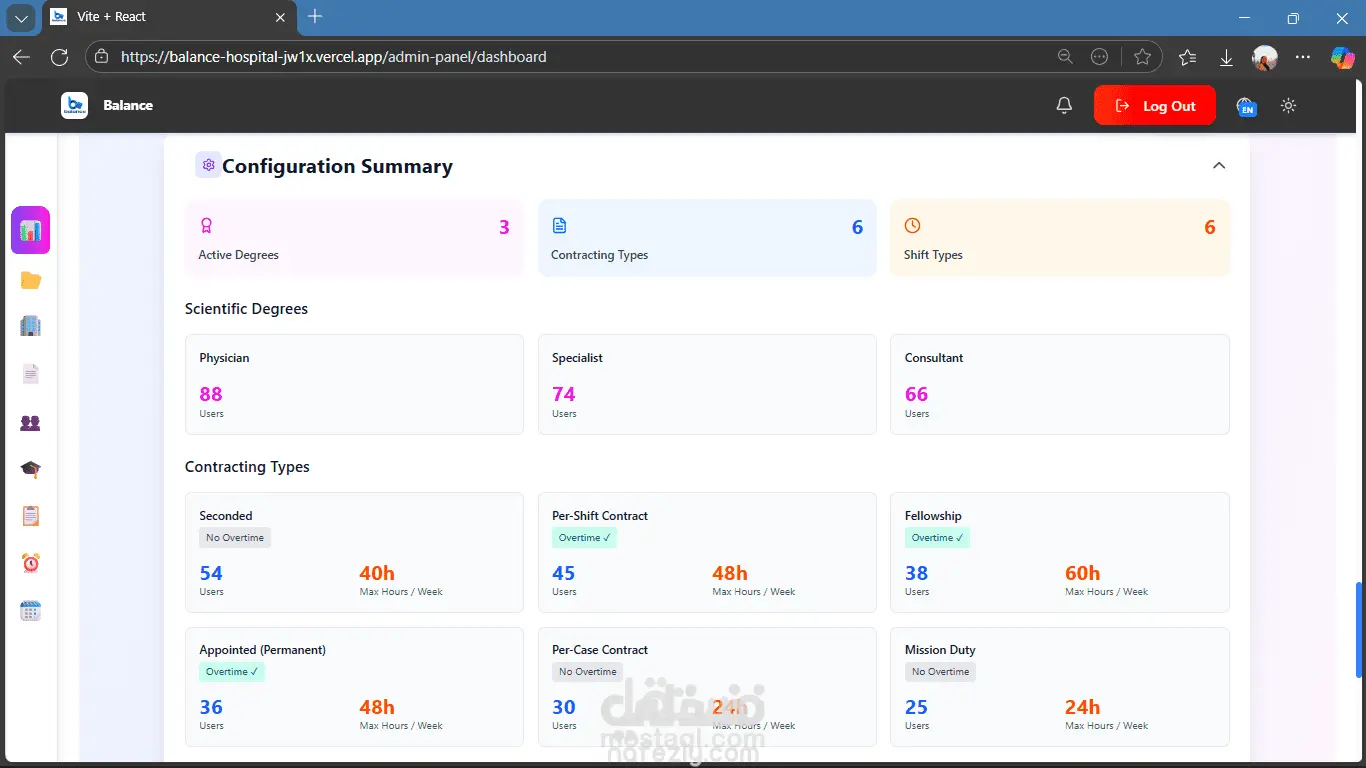Open the Copilot icon in browser toolbar
1366x768 pixels.
1342,57
